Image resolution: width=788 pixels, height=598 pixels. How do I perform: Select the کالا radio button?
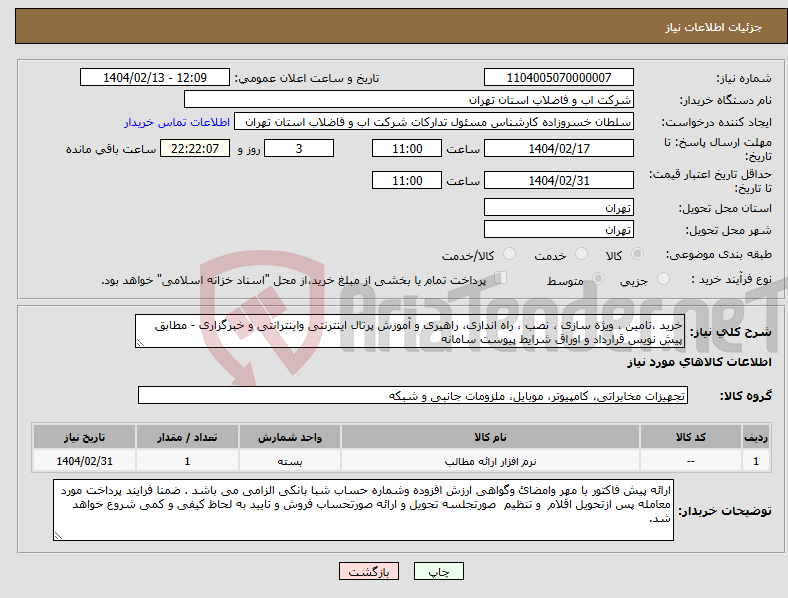[637, 254]
